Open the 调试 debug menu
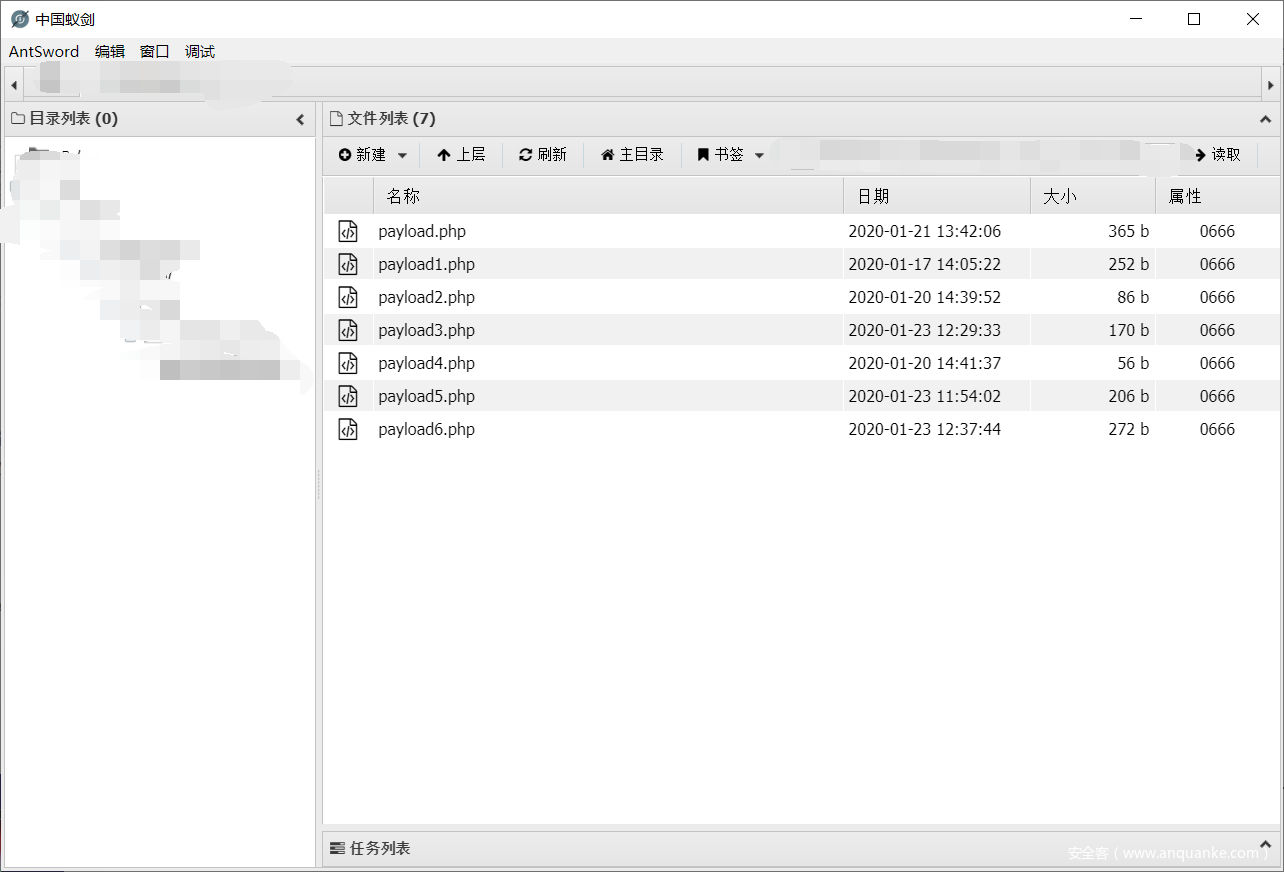1284x872 pixels. [200, 52]
